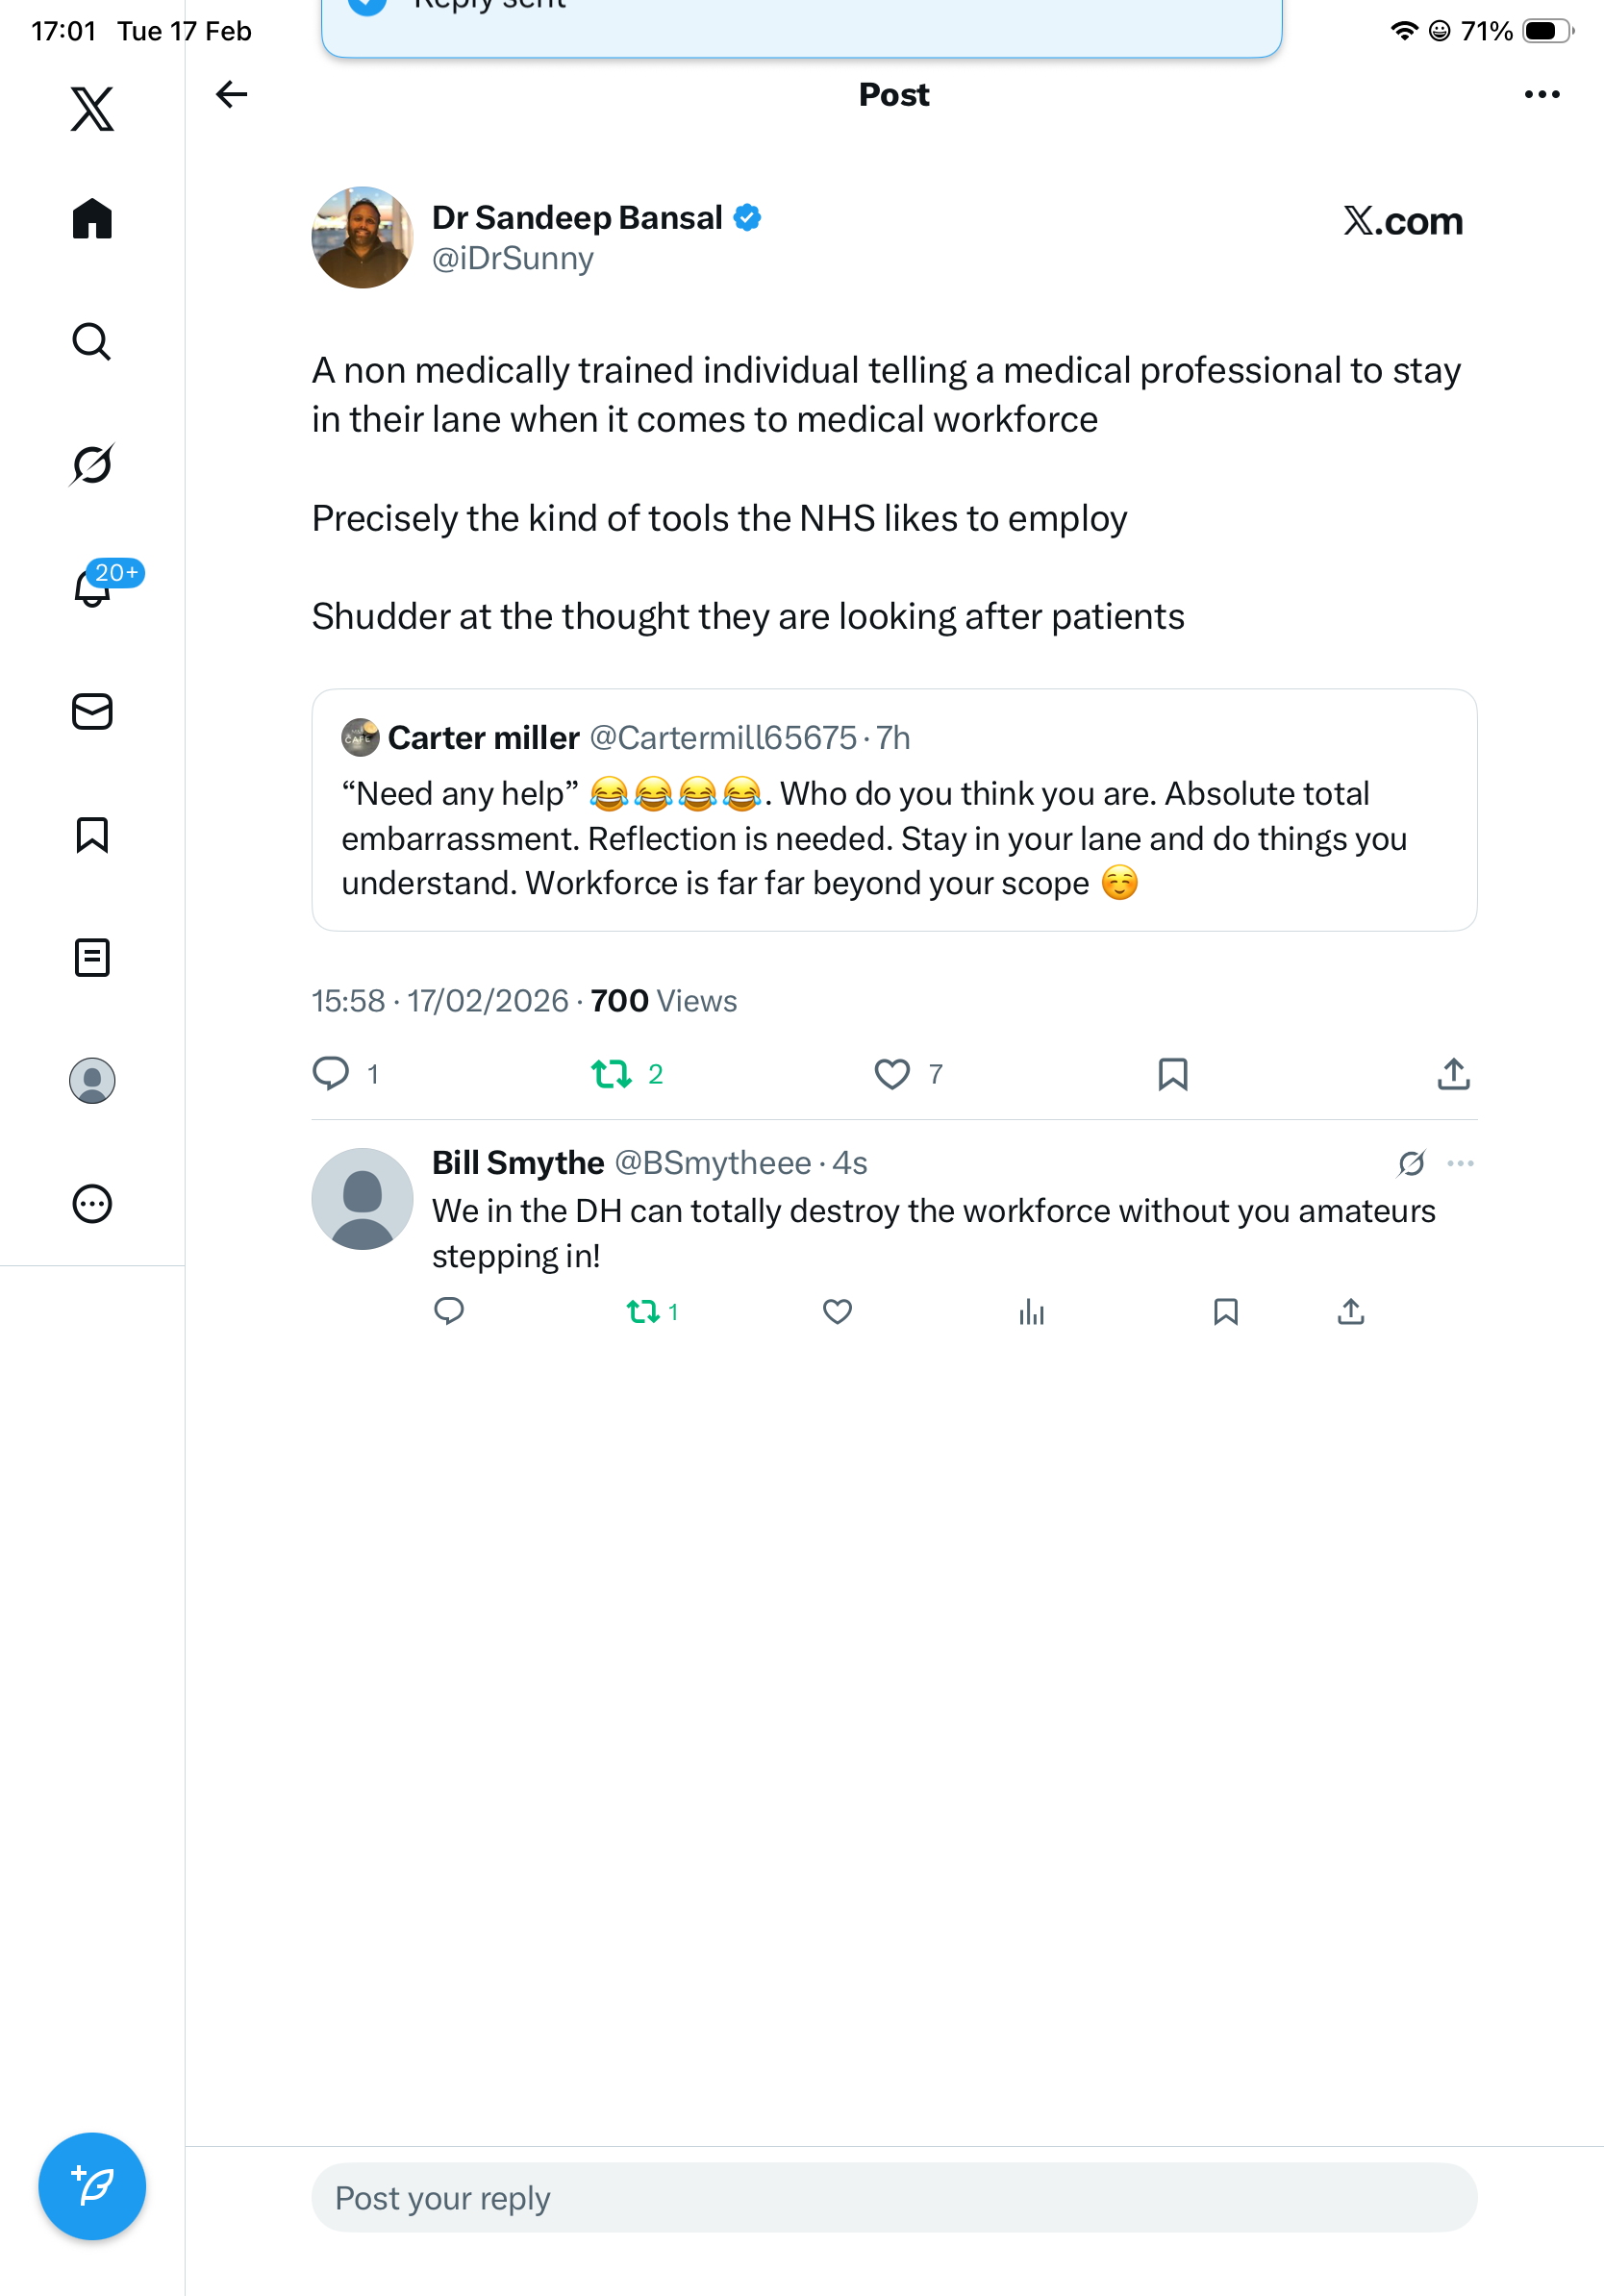Open the Lists page icon

92,958
